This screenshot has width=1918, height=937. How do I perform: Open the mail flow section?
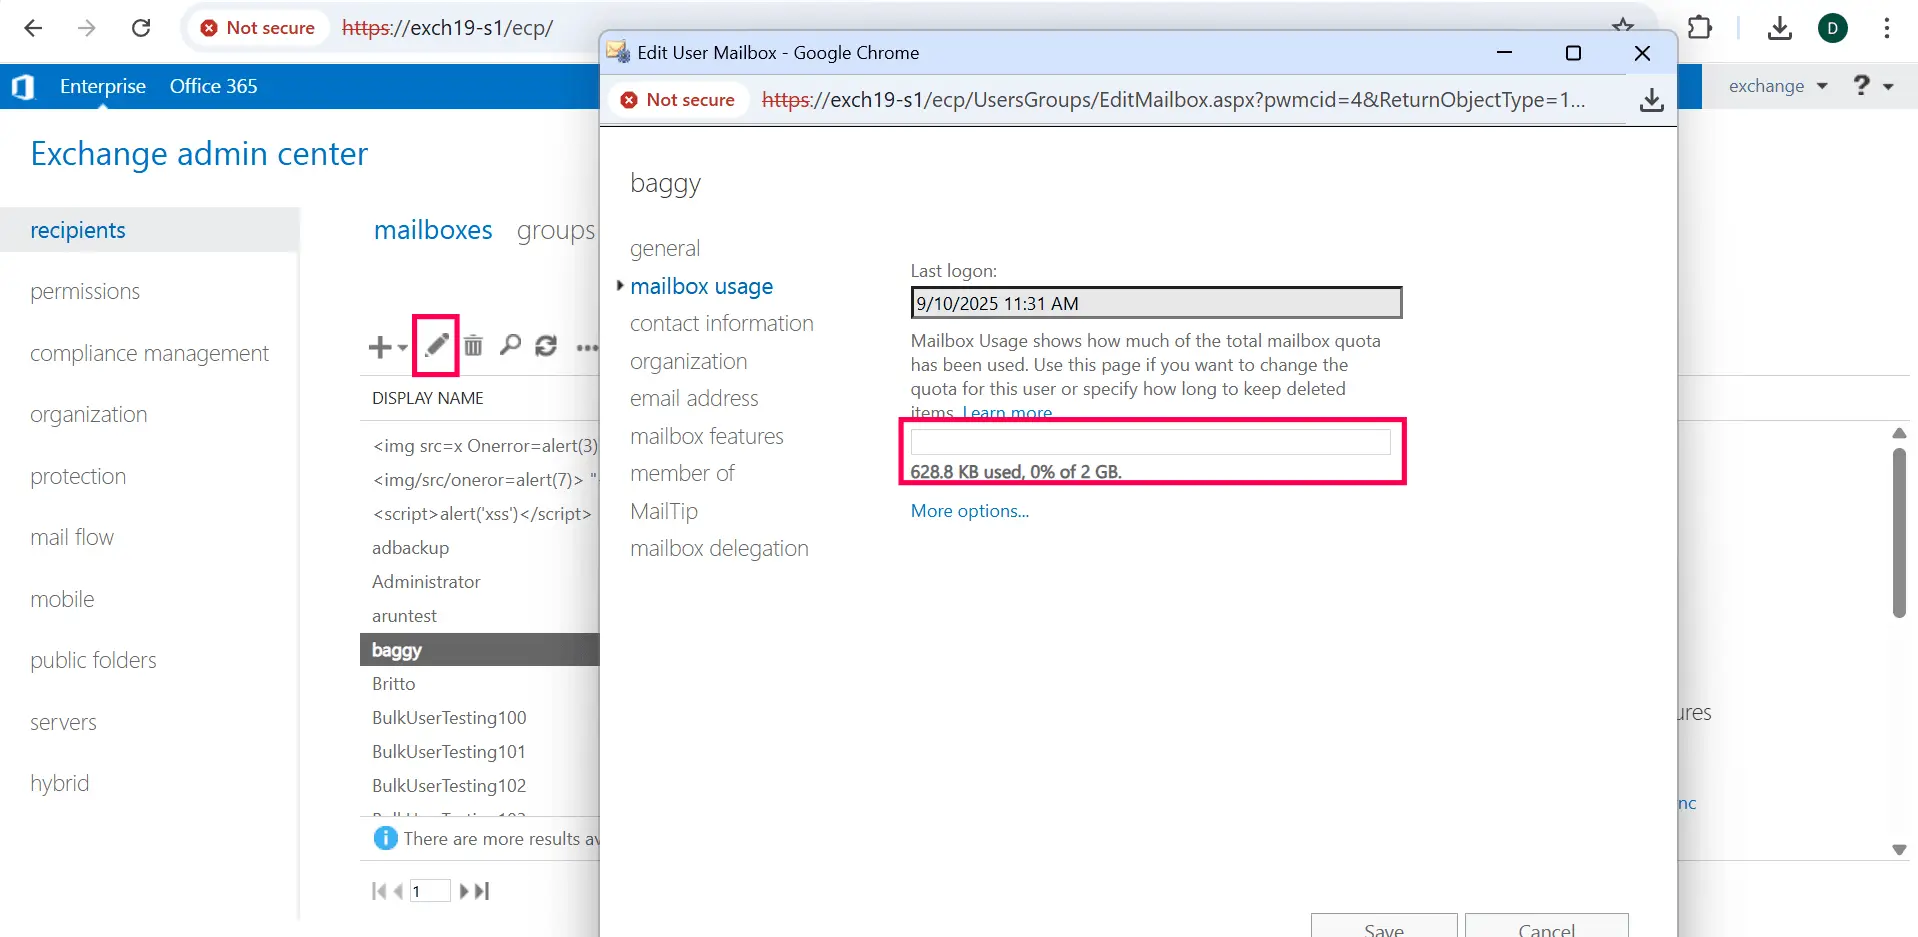pos(72,537)
